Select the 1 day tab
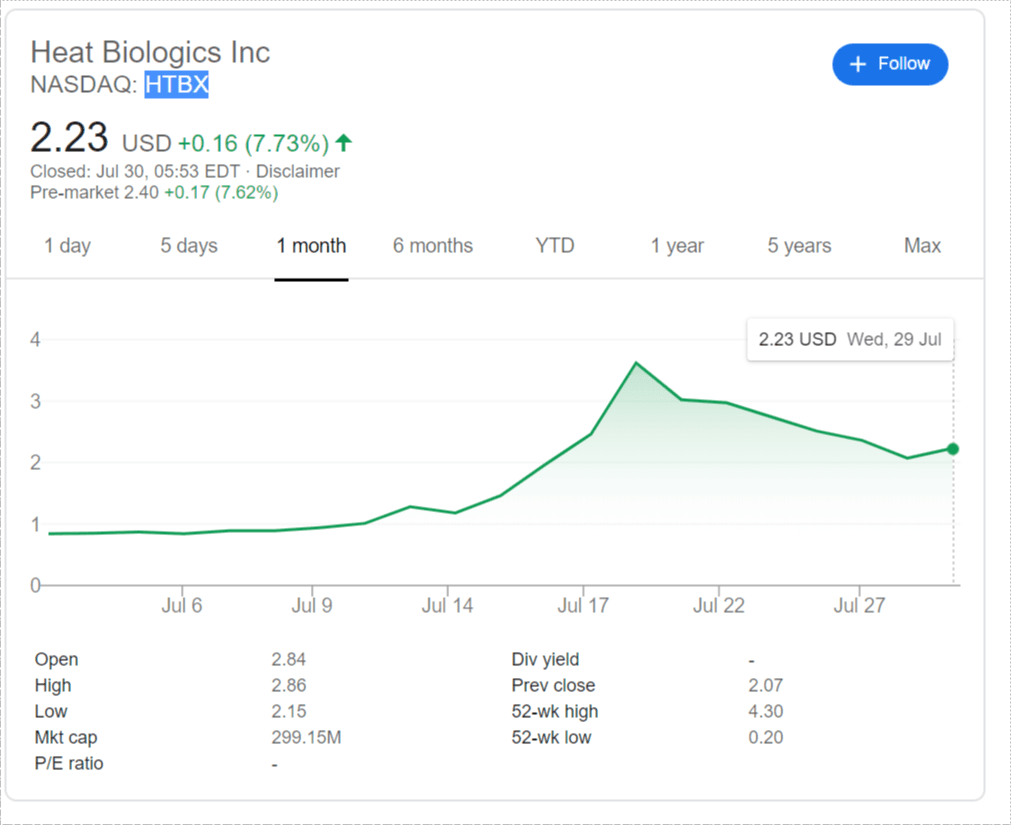This screenshot has height=825, width=1011. click(x=67, y=246)
